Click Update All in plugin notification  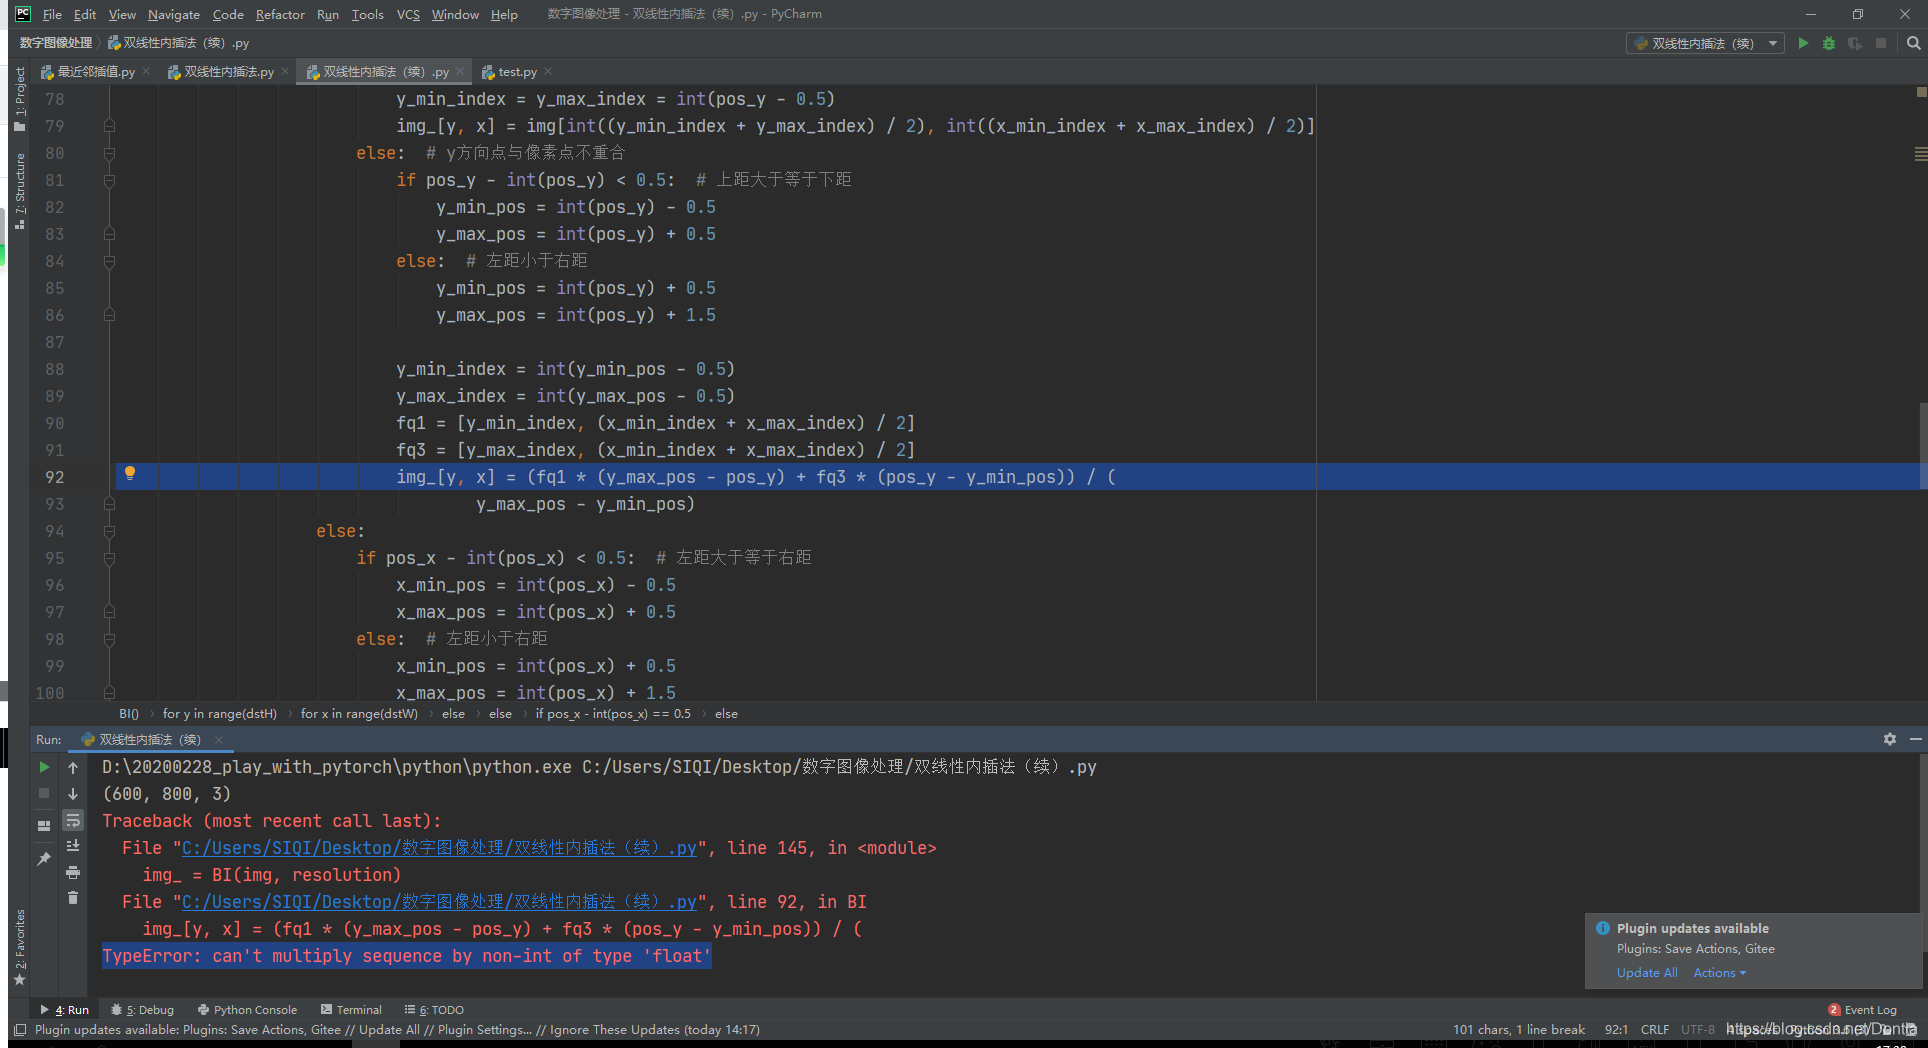(1647, 973)
